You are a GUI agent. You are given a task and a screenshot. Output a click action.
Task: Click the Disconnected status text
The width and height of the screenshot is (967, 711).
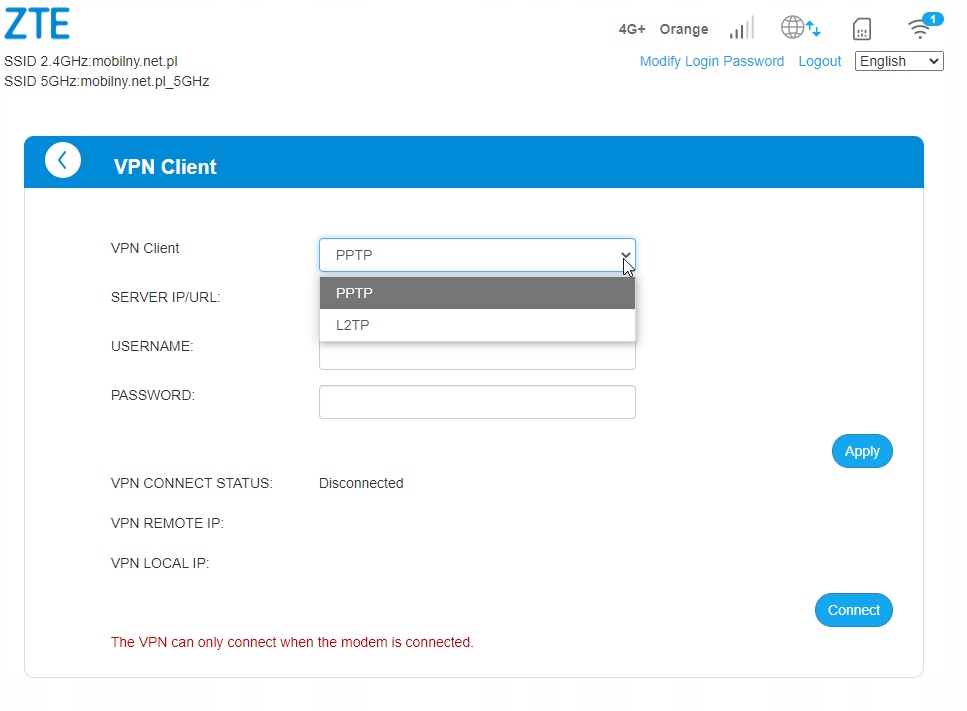(x=361, y=483)
